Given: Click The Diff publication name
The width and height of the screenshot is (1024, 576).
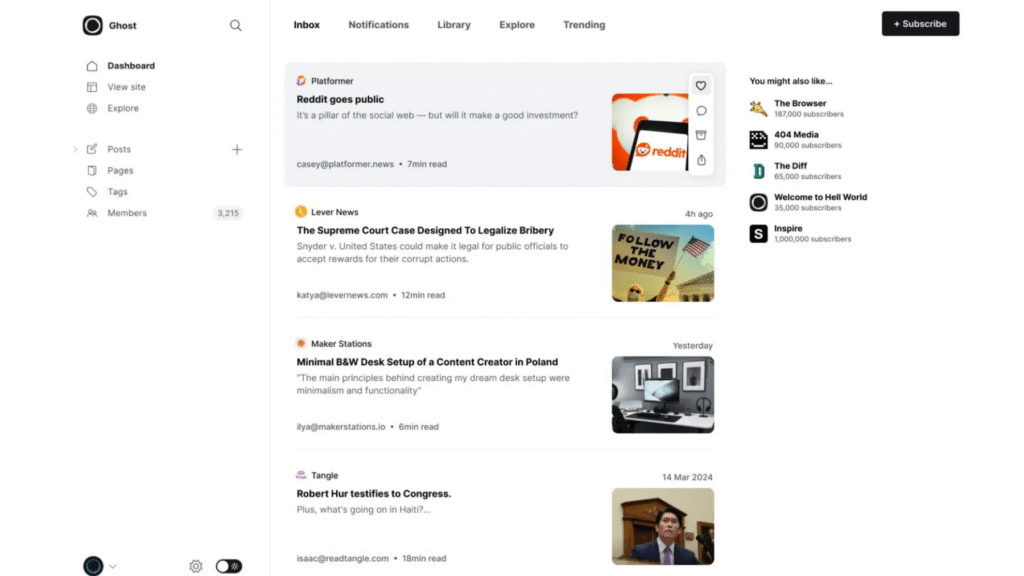Looking at the screenshot, I should tap(790, 166).
